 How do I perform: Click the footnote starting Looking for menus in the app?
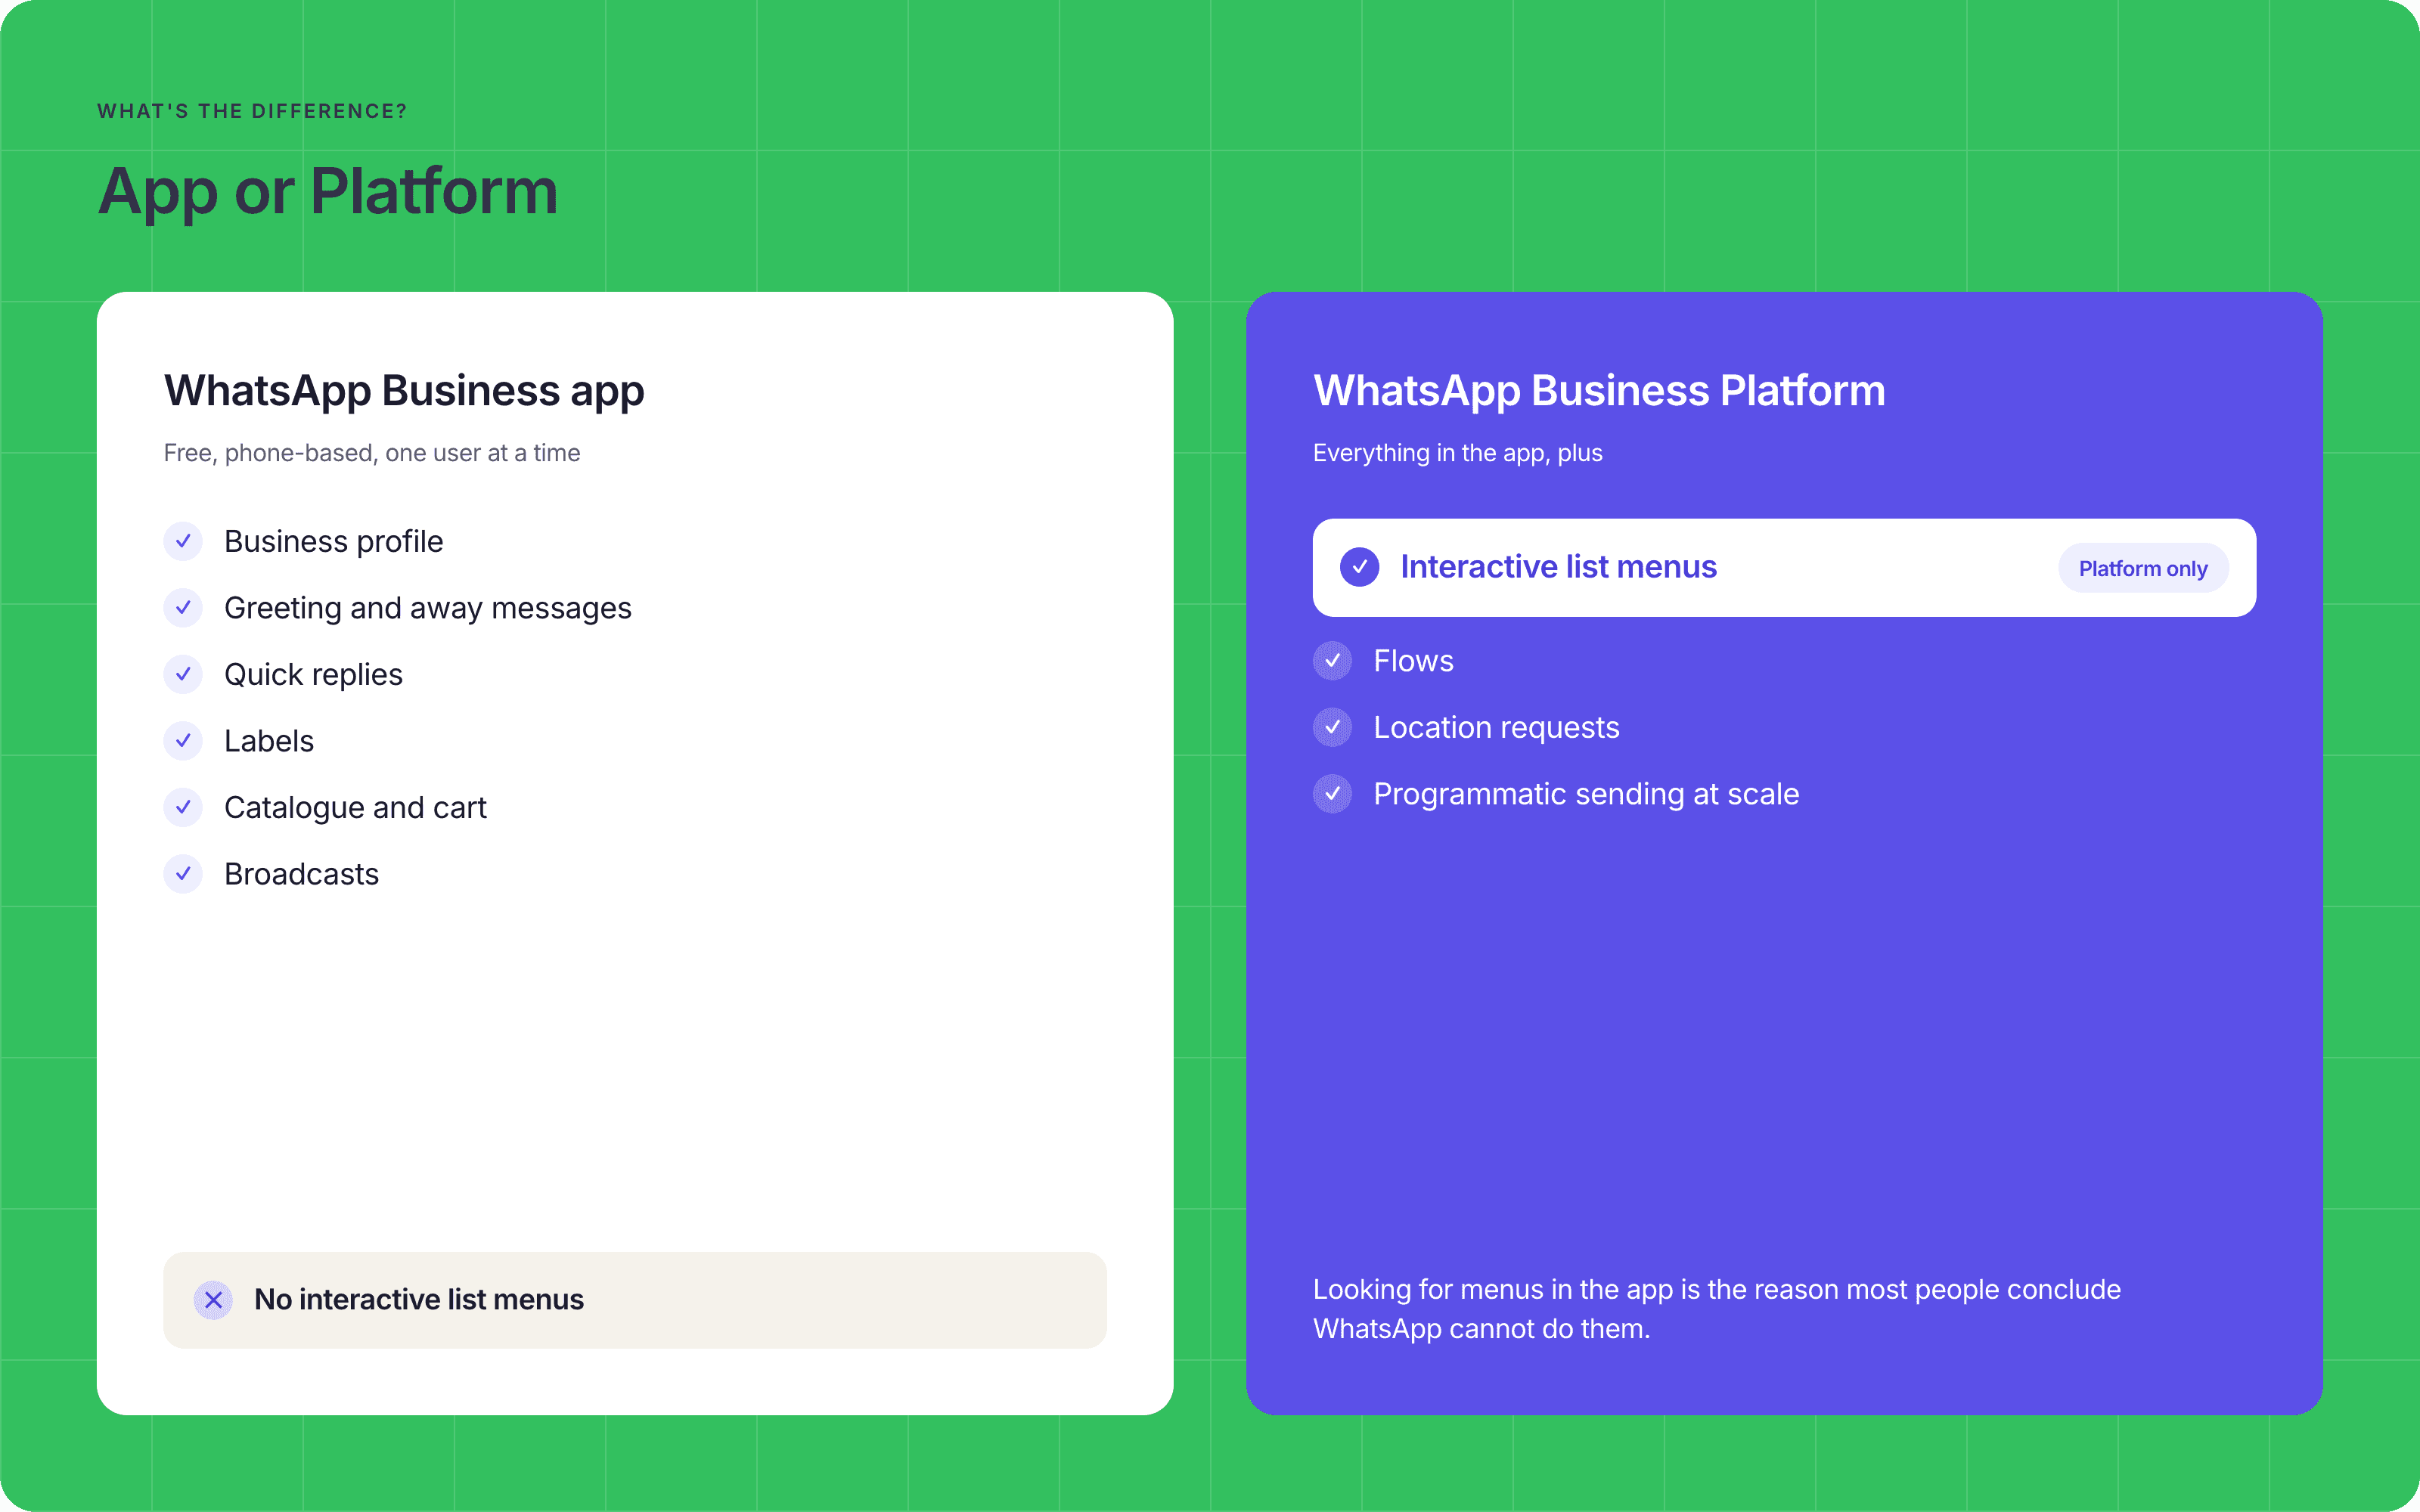click(x=1717, y=1309)
